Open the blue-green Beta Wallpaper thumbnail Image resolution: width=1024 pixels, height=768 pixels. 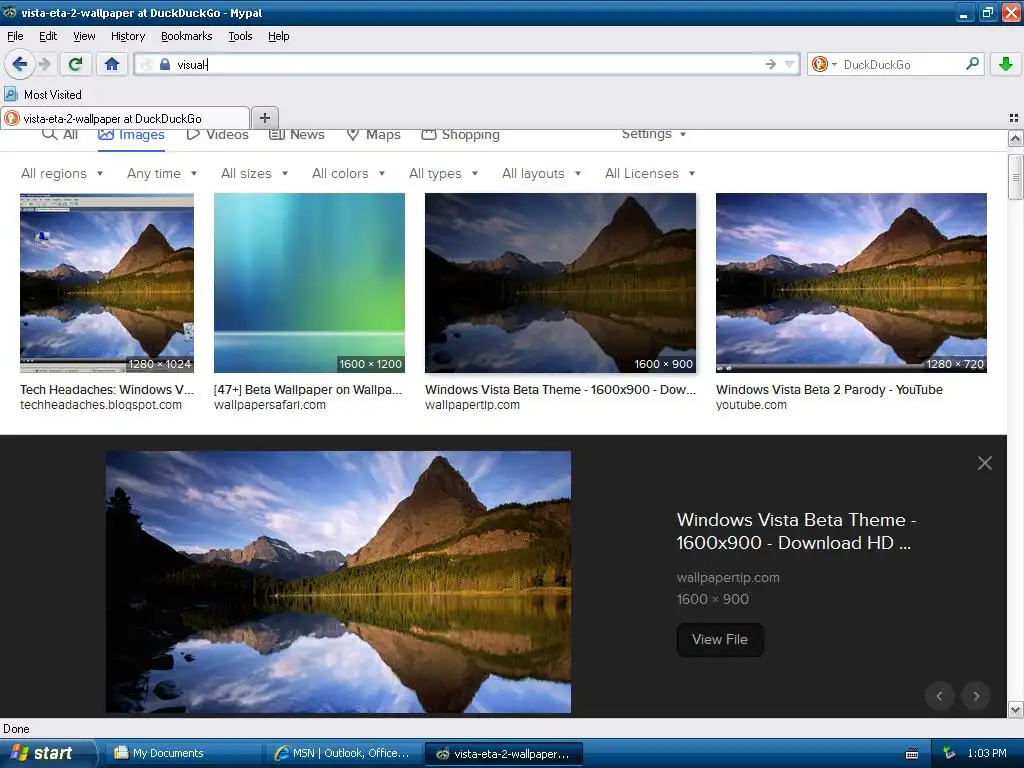point(309,283)
